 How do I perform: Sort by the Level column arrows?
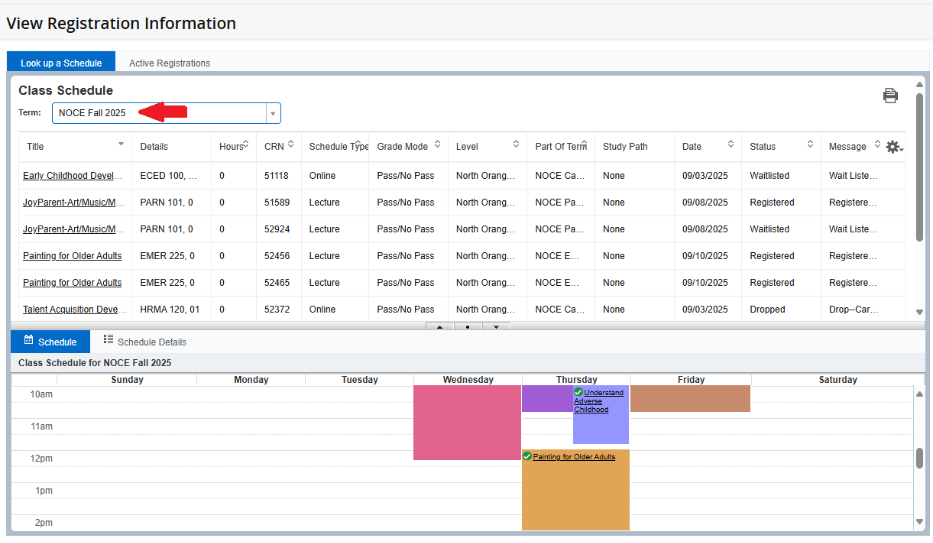(x=516, y=145)
